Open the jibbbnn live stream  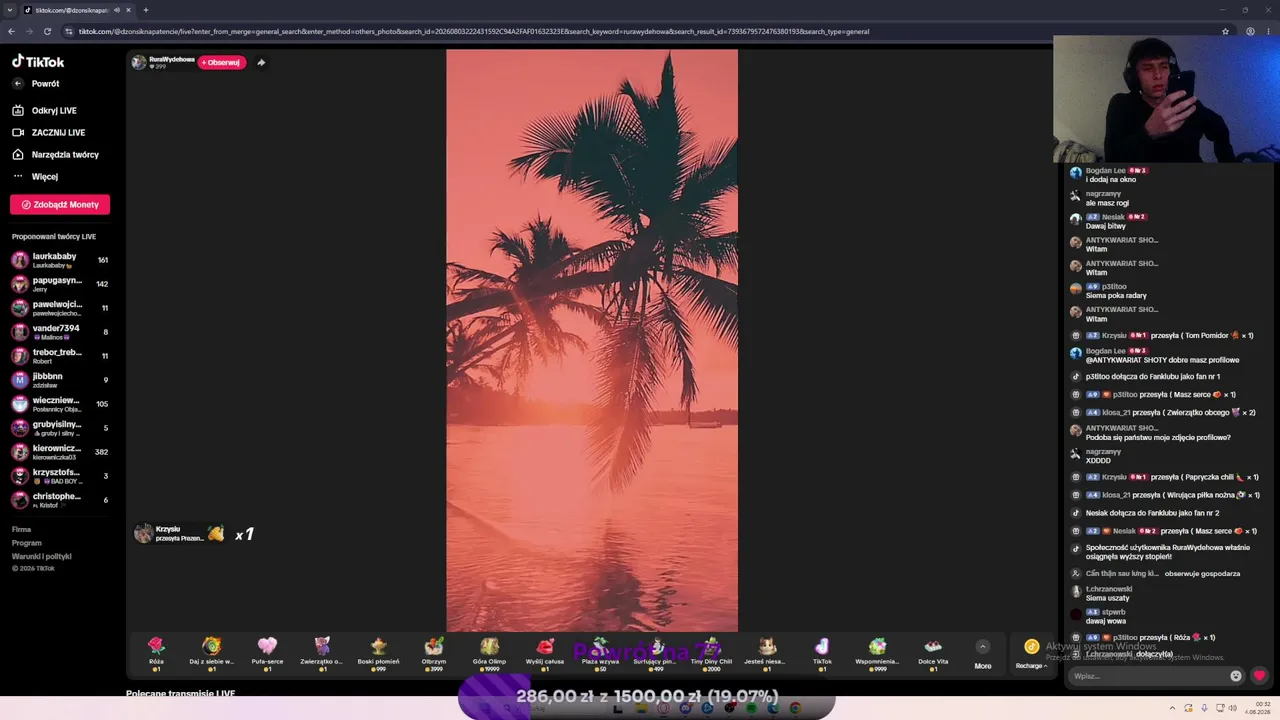[x=60, y=380]
